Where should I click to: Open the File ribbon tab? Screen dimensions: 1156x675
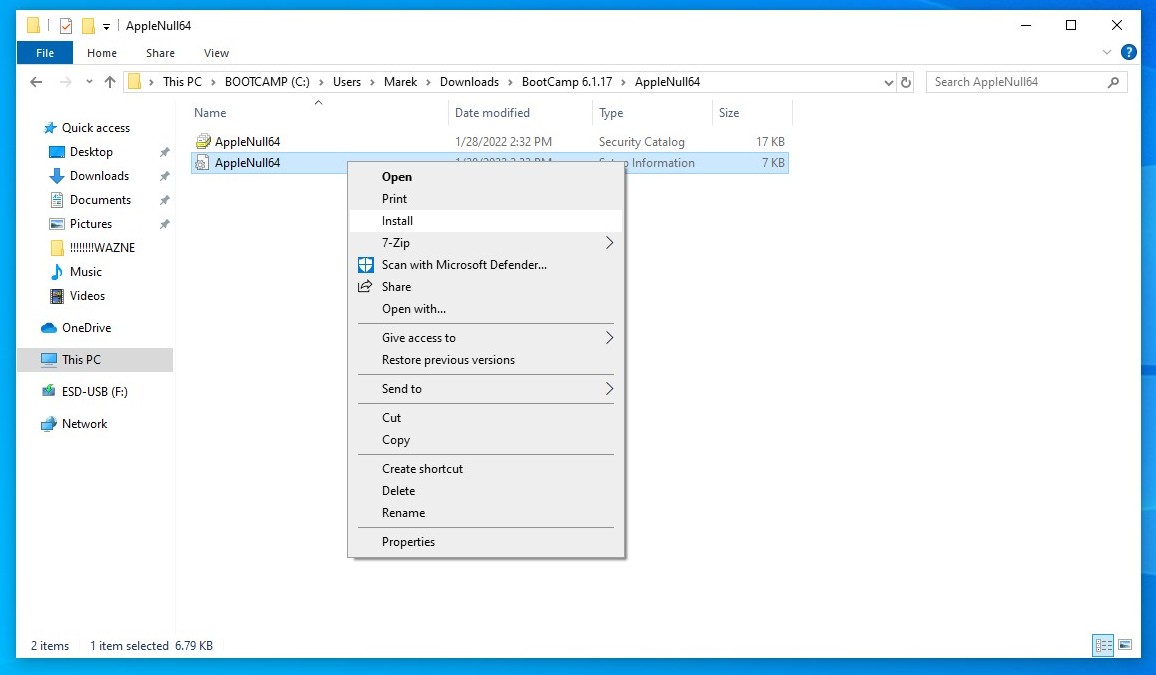[x=45, y=53]
